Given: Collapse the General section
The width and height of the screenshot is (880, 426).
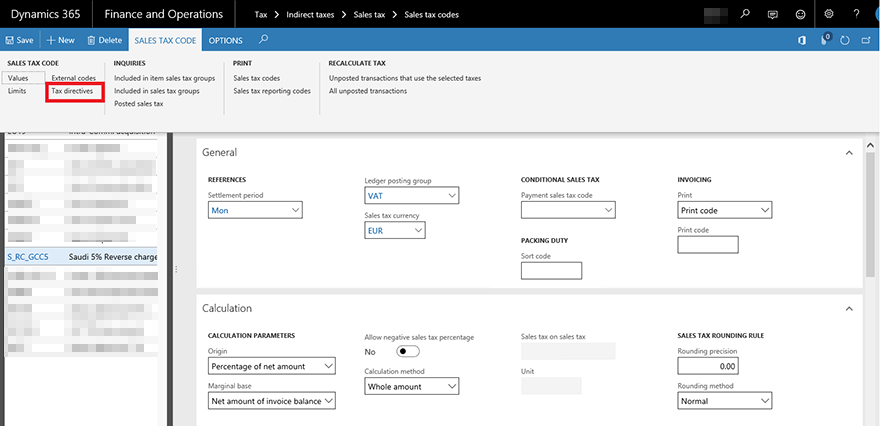Looking at the screenshot, I should click(849, 153).
